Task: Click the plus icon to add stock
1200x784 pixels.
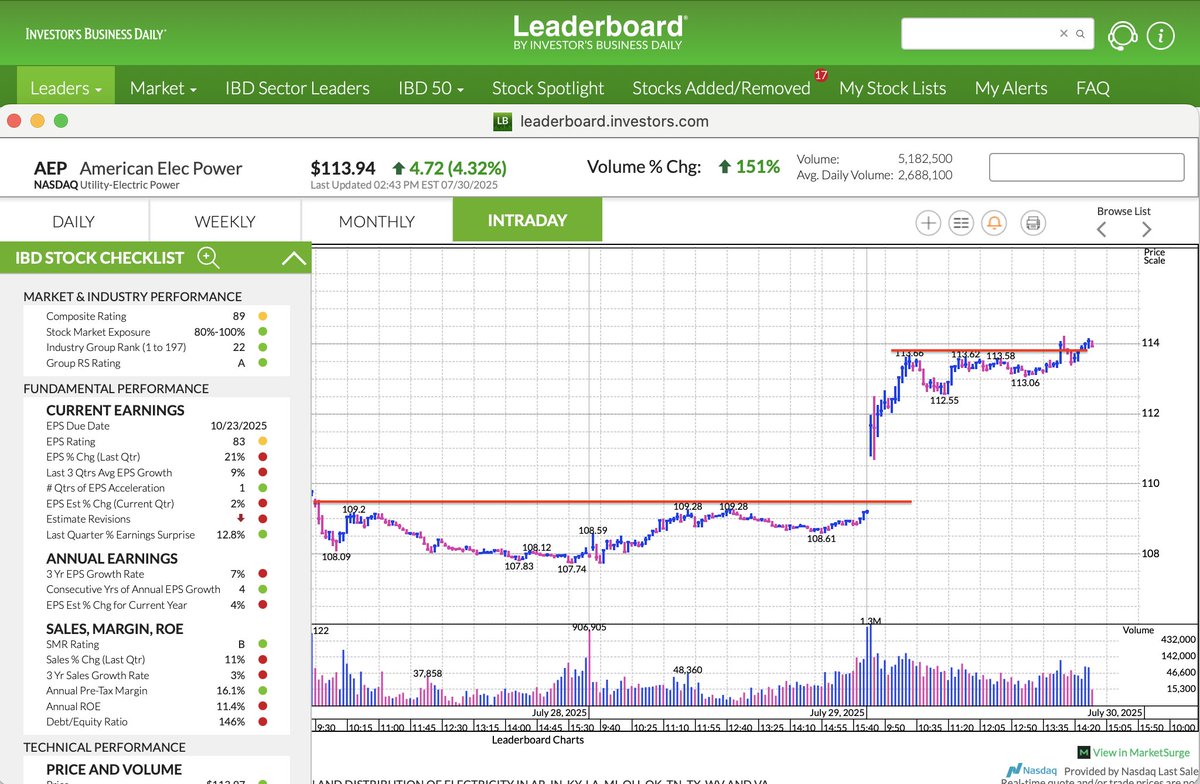Action: pyautogui.click(x=928, y=222)
